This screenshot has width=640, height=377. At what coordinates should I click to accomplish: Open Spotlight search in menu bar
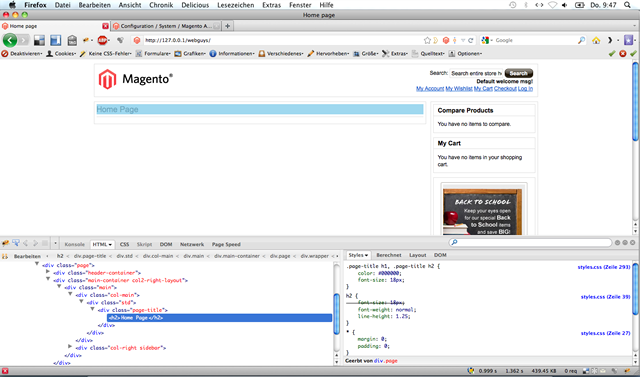point(627,5)
